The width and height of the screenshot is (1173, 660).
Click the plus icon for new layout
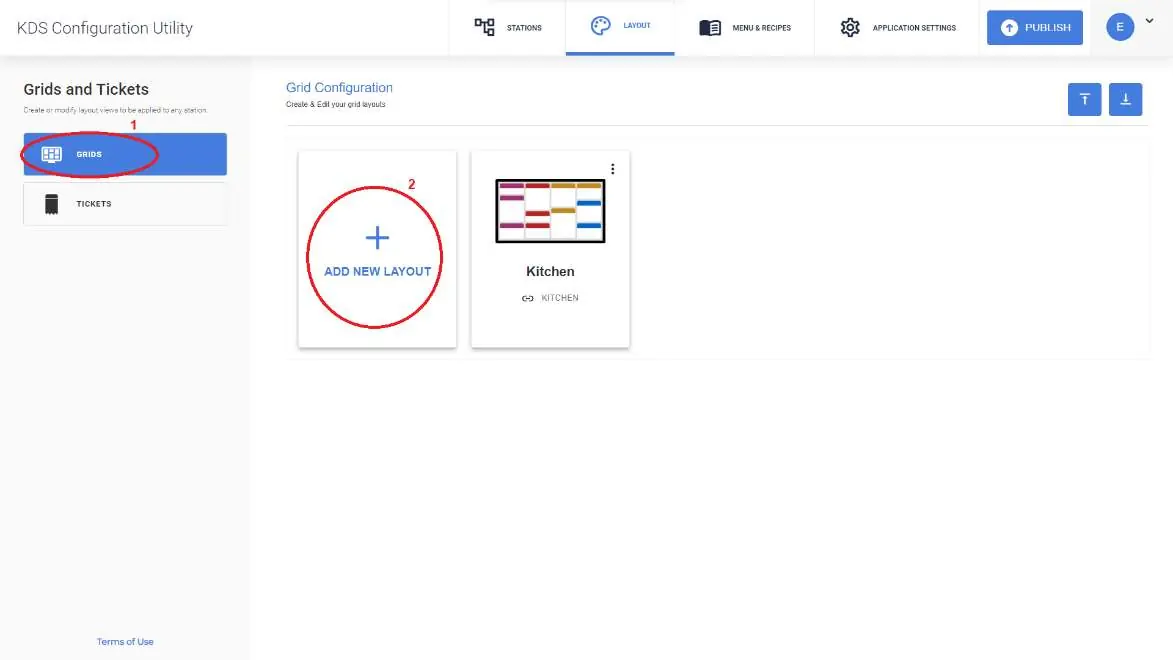pyautogui.click(x=377, y=238)
